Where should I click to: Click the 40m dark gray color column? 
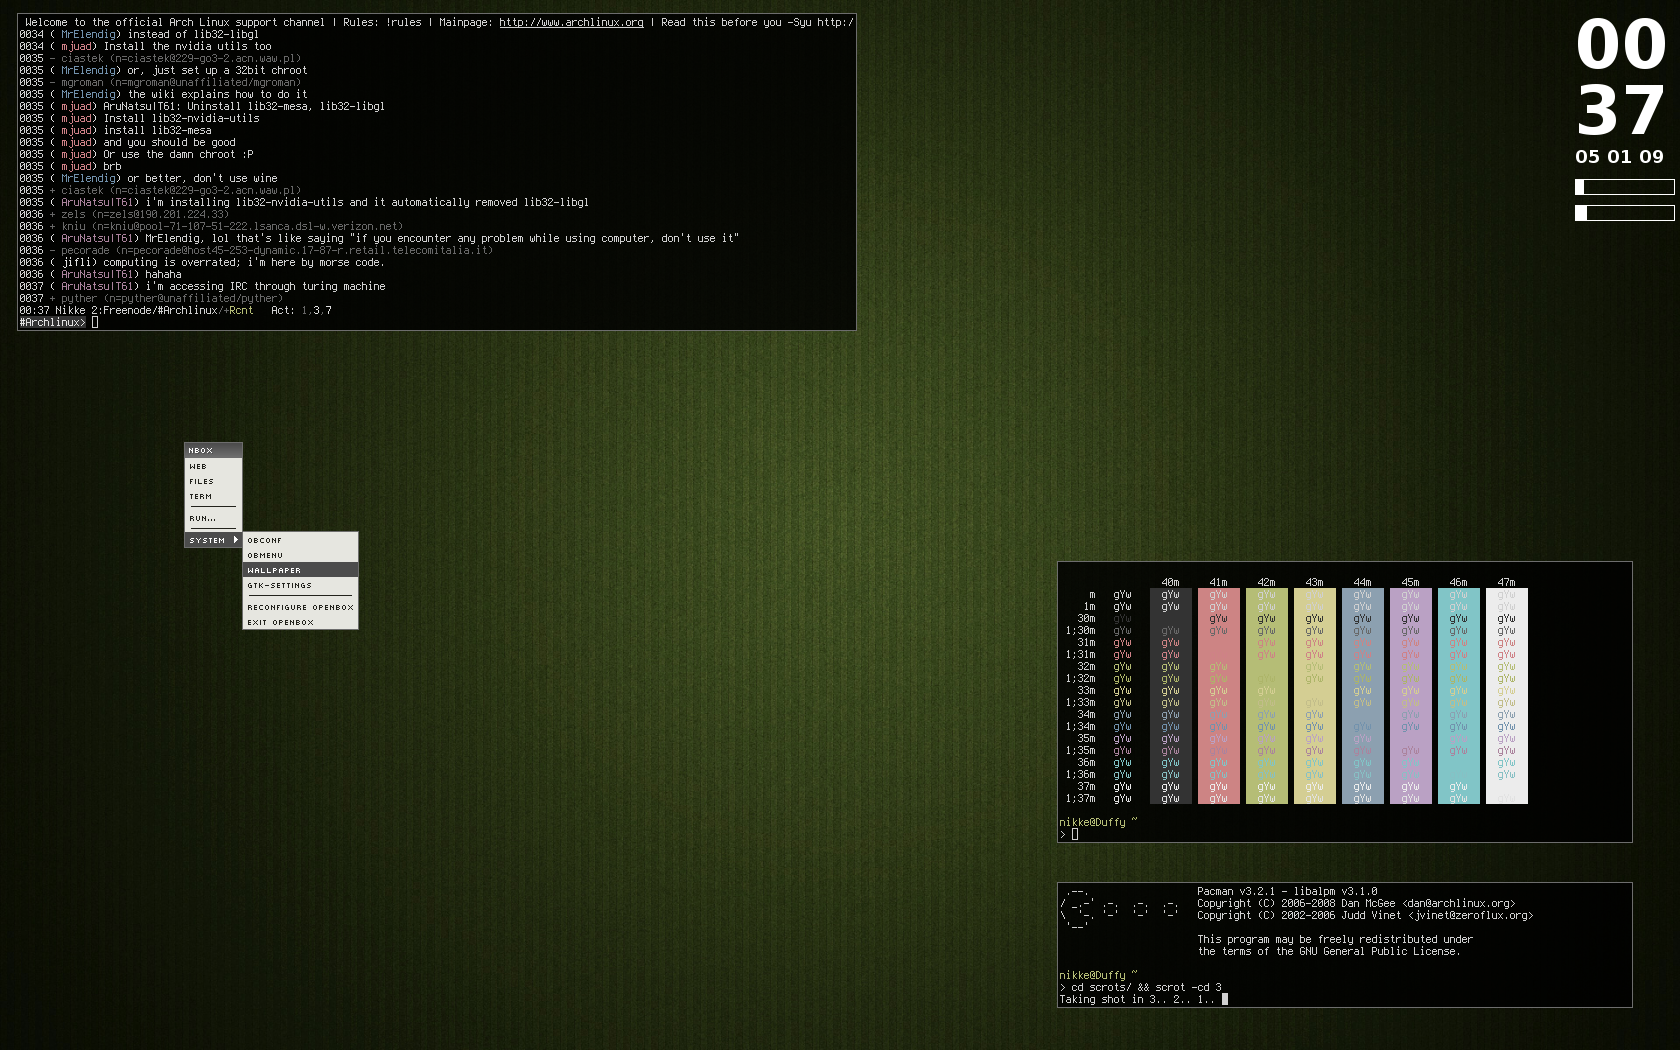click(1170, 696)
